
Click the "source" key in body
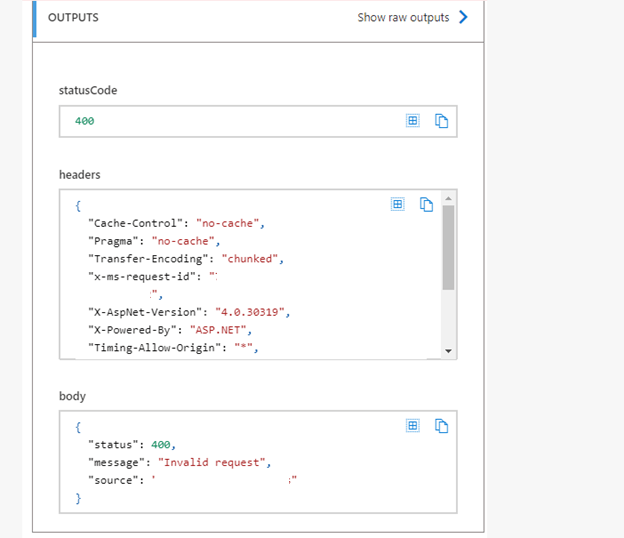(x=113, y=480)
